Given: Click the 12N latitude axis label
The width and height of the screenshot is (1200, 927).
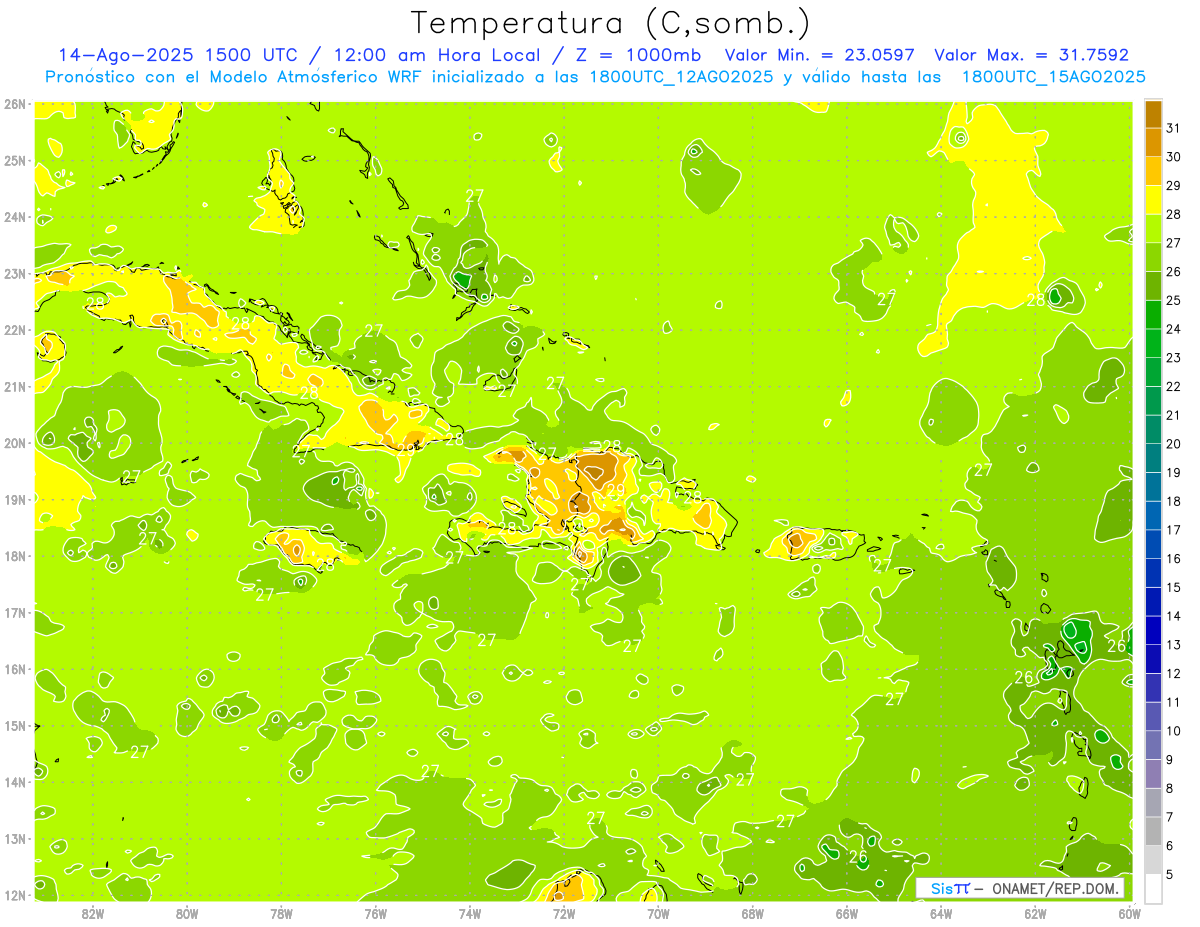Looking at the screenshot, I should click(14, 895).
